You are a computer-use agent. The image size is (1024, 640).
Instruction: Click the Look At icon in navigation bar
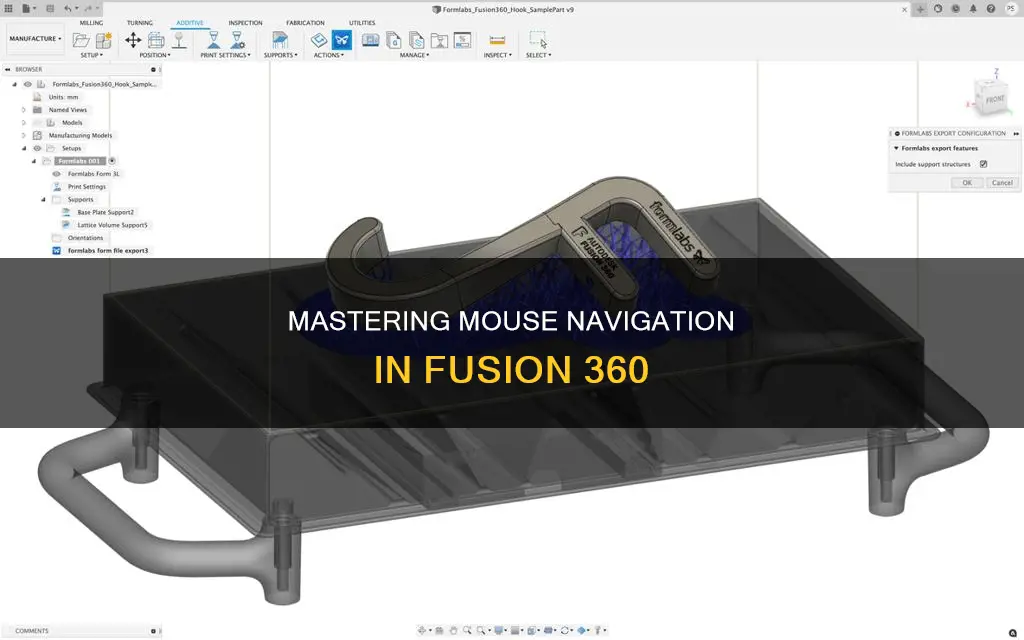[x=439, y=630]
